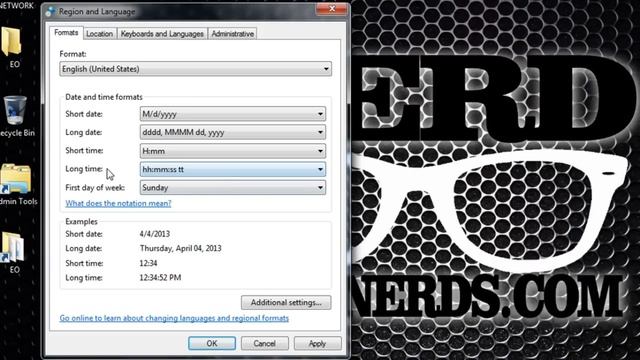Image resolution: width=640 pixels, height=360 pixels.
Task: Expand the Long time format dropdown
Action: (233, 169)
